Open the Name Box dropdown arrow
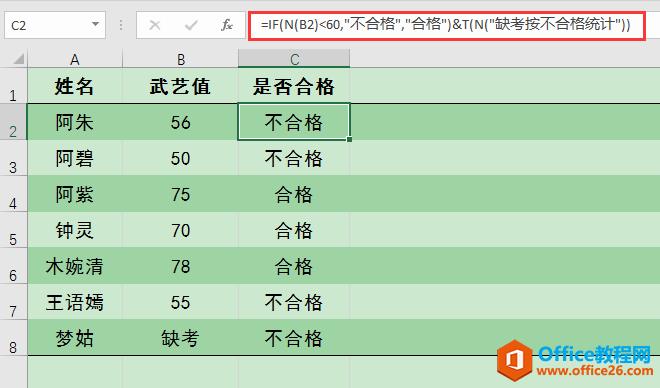 point(96,24)
